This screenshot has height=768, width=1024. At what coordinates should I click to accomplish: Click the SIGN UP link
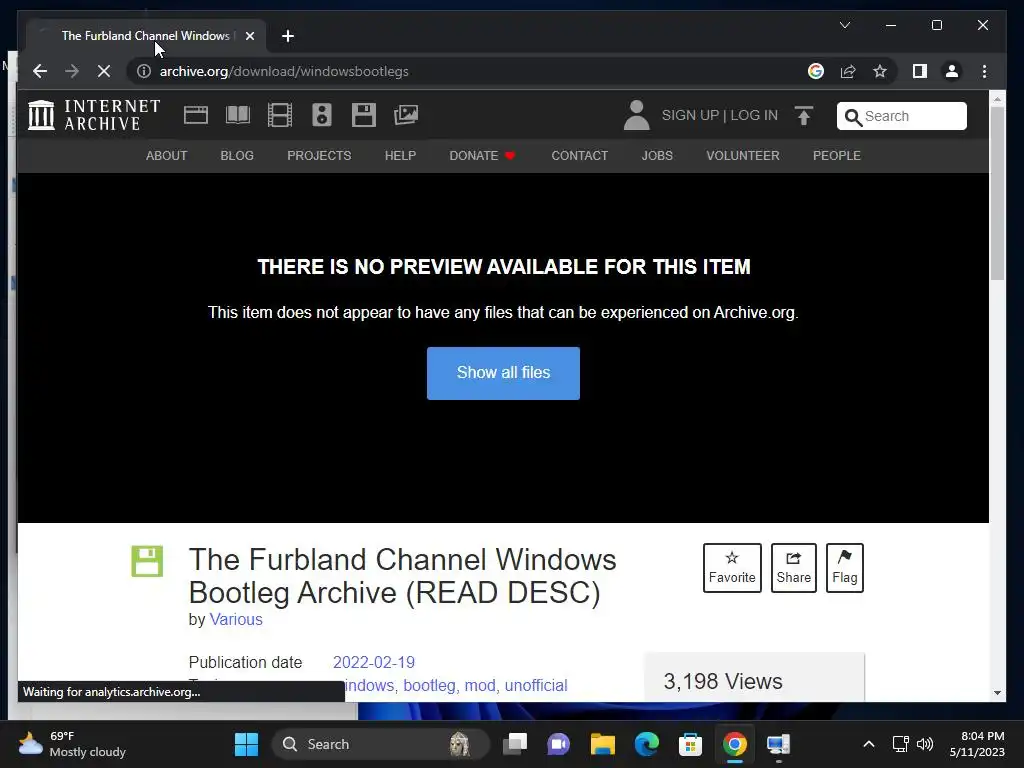[690, 115]
